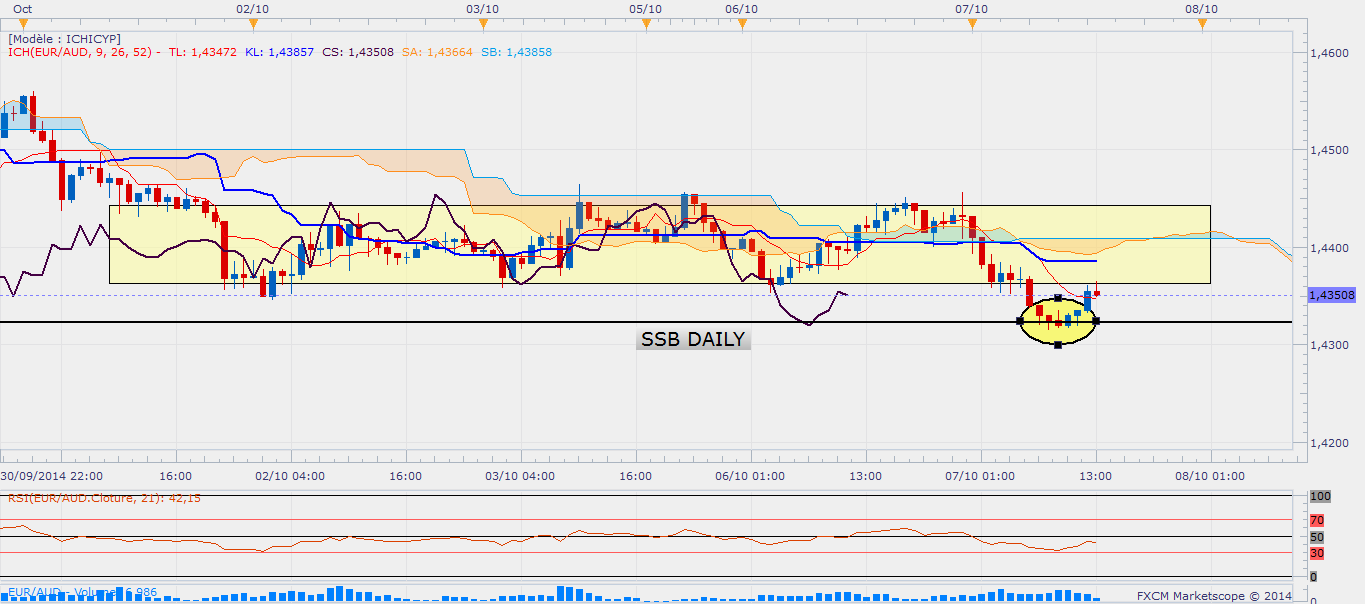Click the orange date marker under 03/10
Image resolution: width=1365 pixels, height=604 pixels.
[484, 23]
